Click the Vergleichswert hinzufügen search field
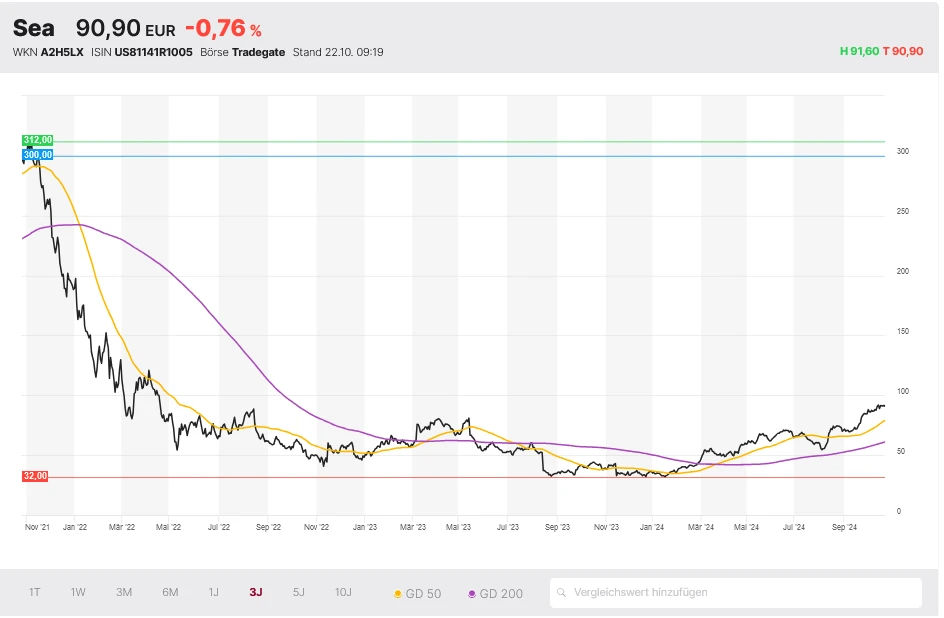944x618 pixels. click(x=740, y=592)
